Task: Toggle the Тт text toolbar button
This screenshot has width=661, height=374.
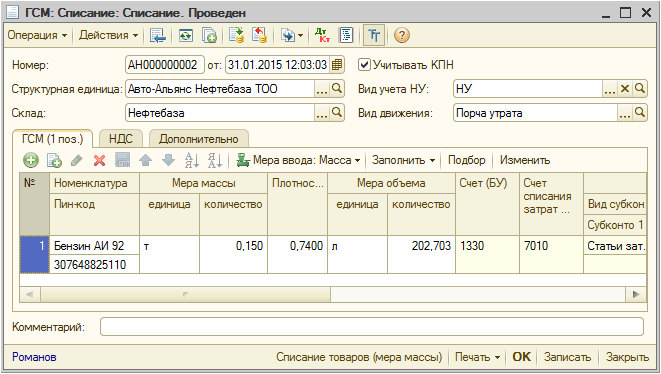Action: pos(374,35)
